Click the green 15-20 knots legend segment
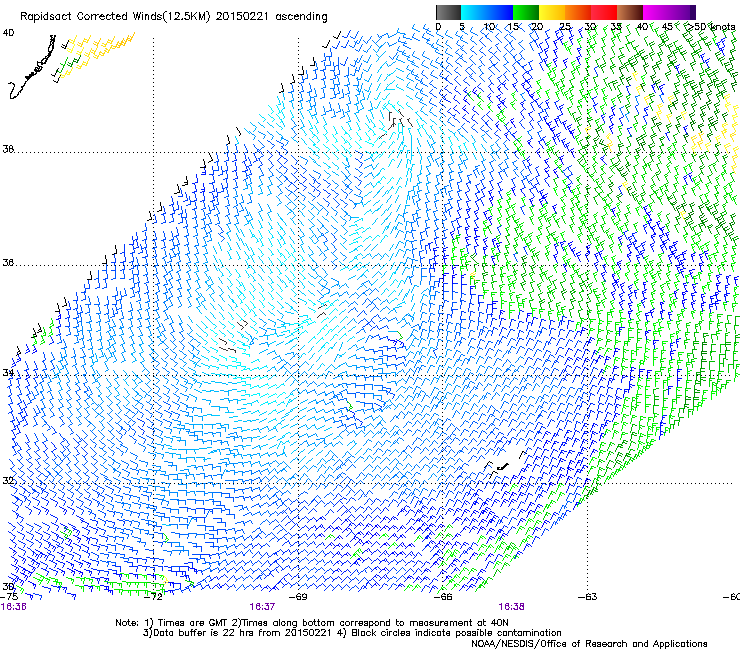Image resolution: width=740 pixels, height=650 pixels. 526,12
